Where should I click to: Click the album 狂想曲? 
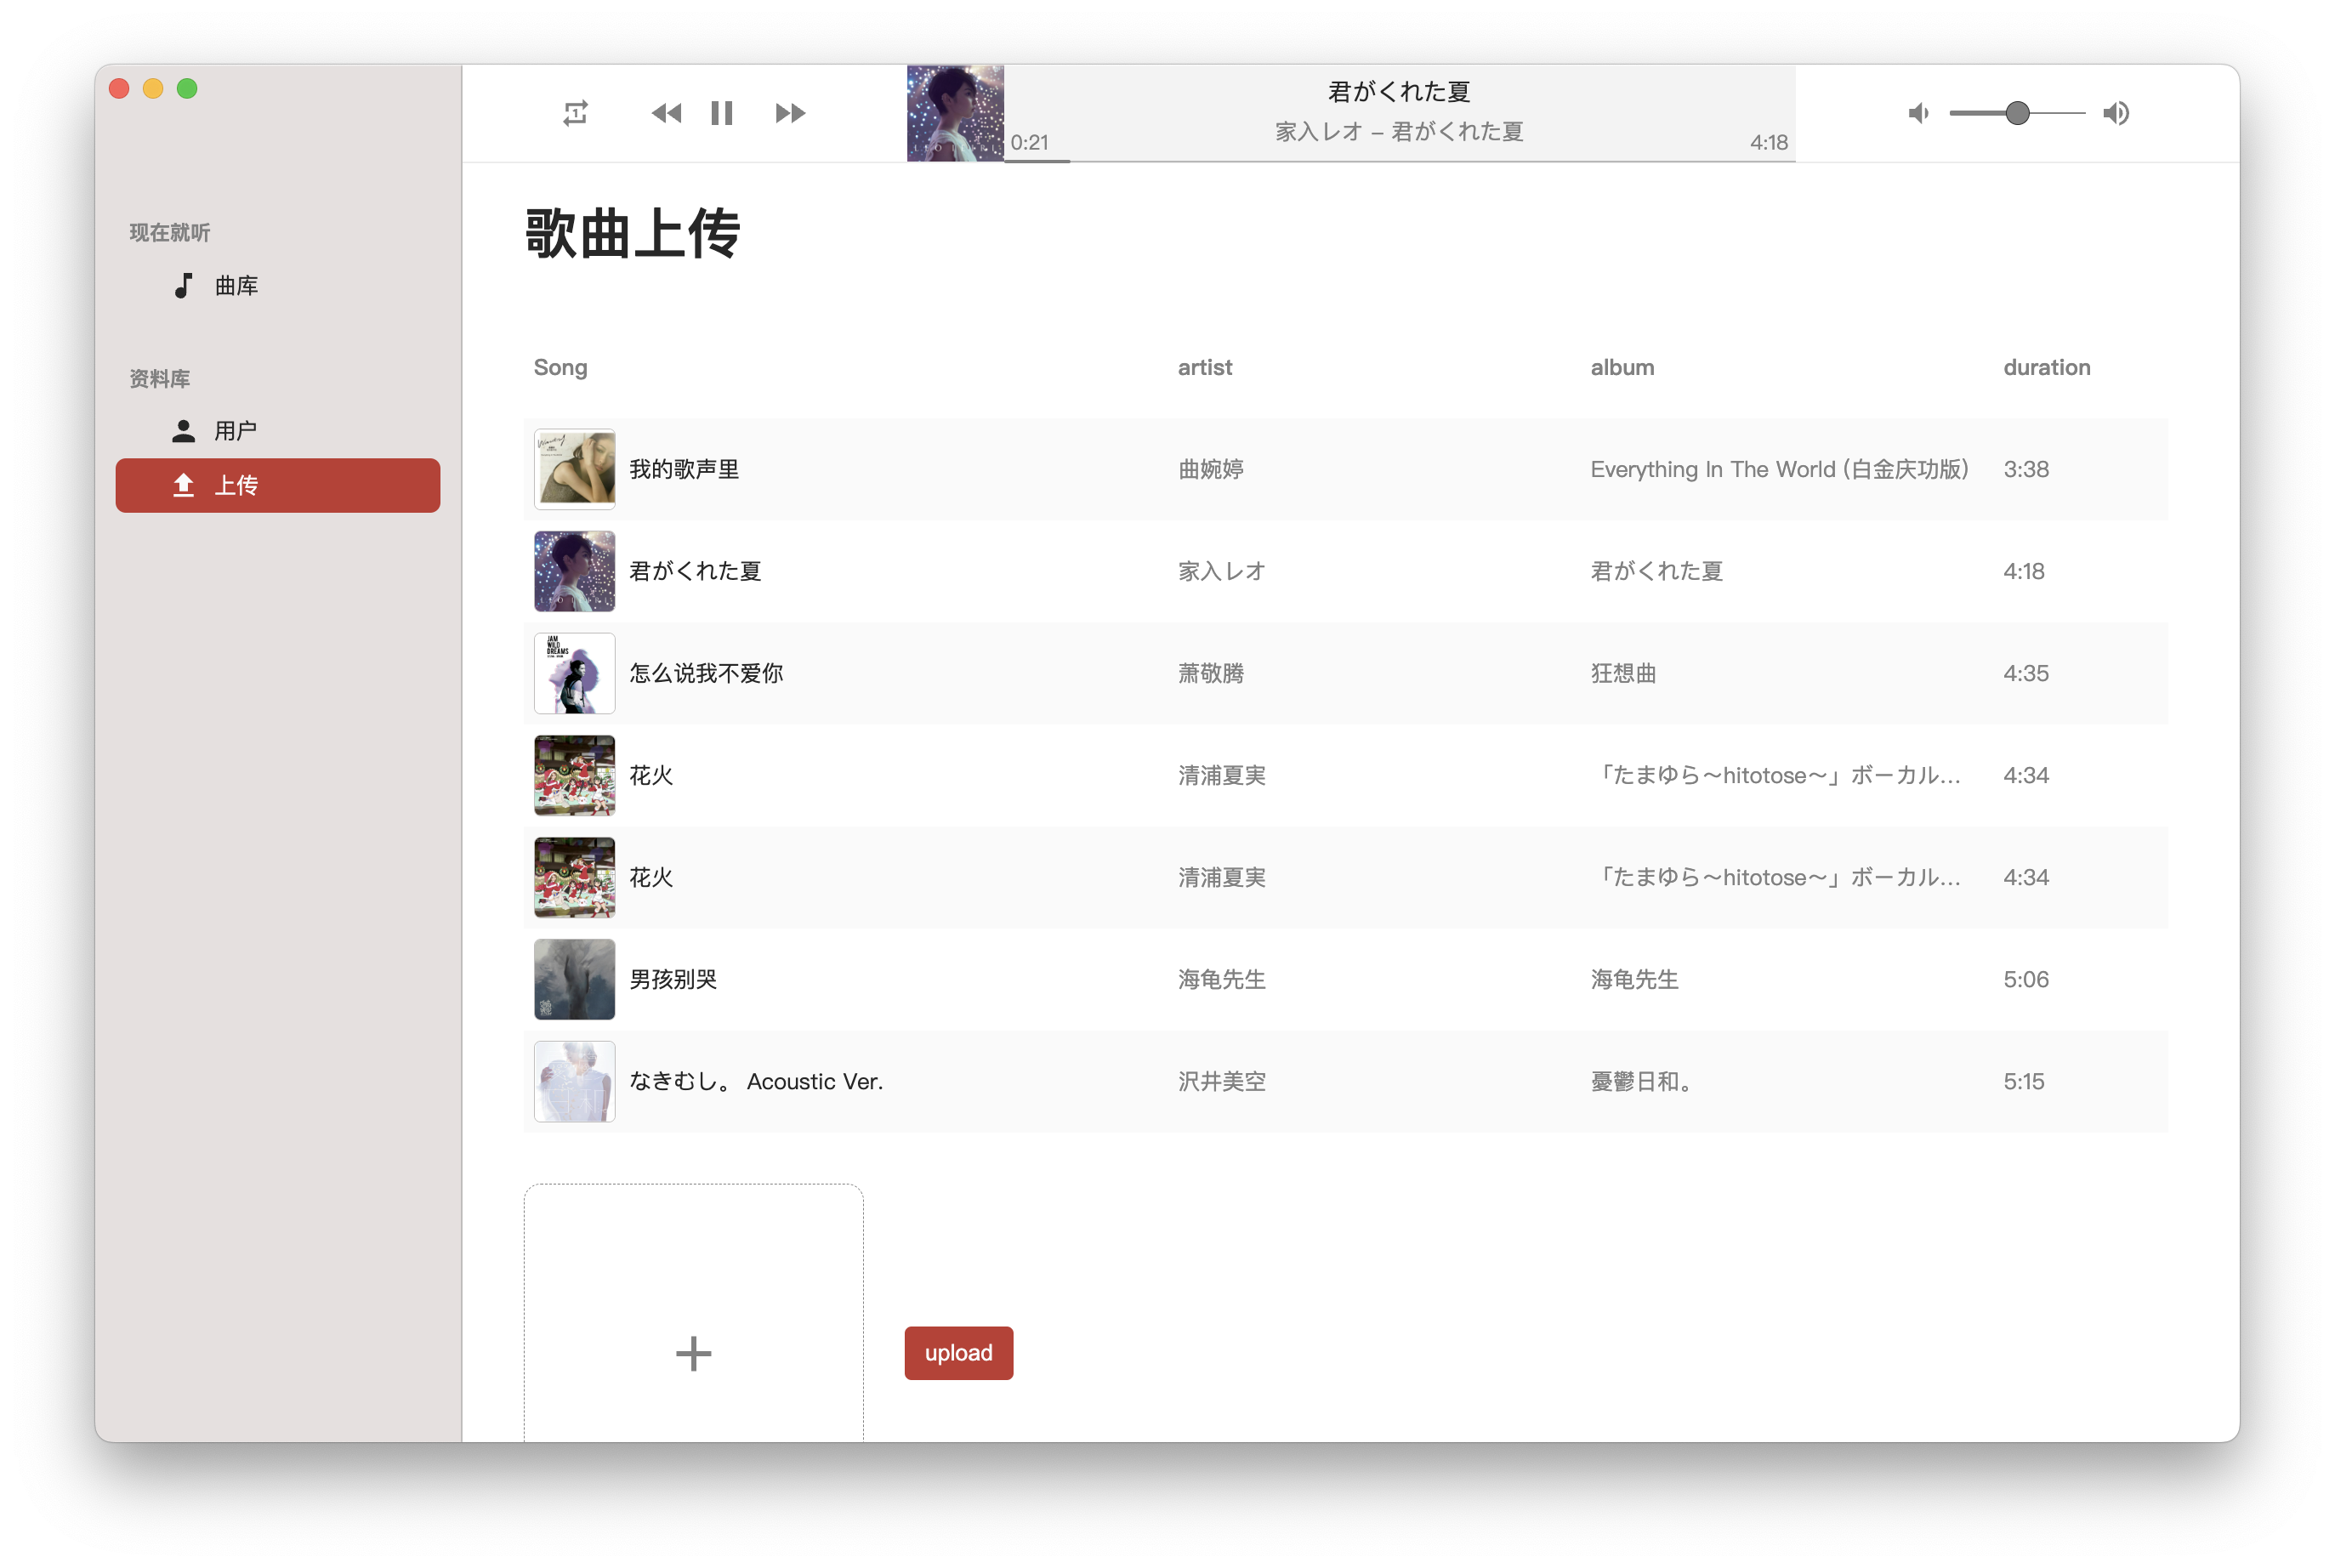(1623, 673)
